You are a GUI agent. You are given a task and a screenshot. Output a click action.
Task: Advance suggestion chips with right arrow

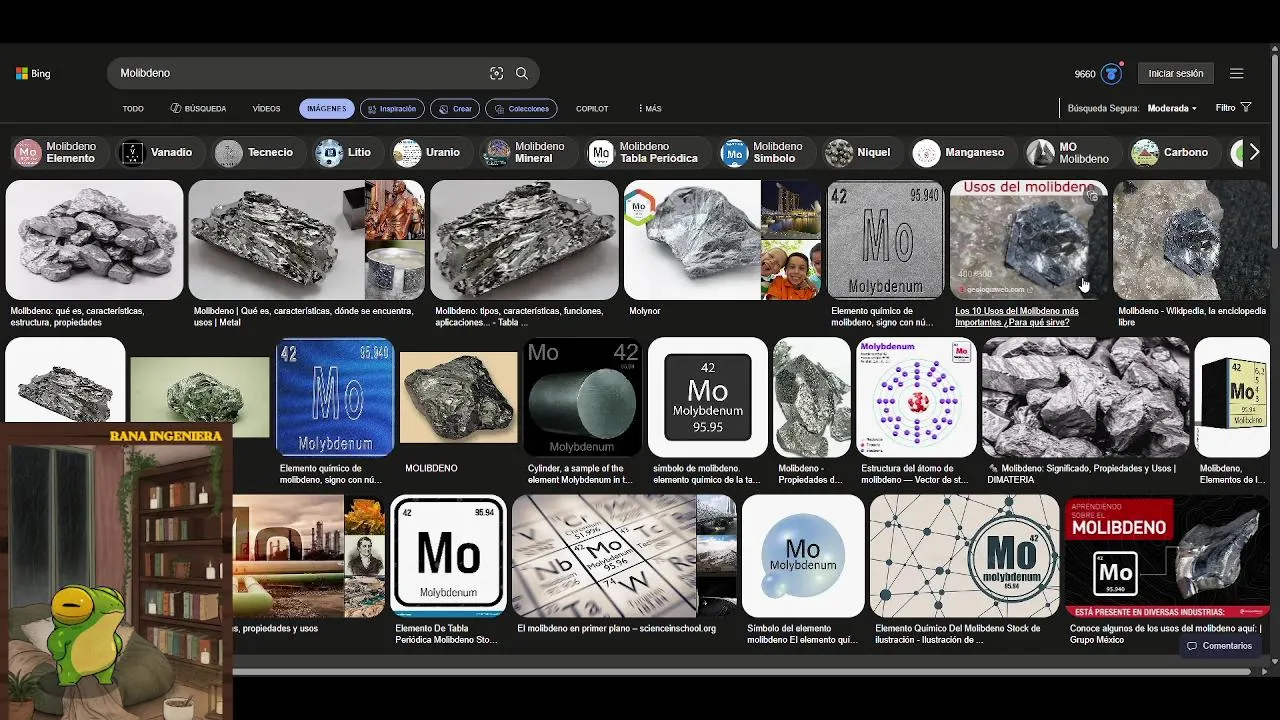1254,152
